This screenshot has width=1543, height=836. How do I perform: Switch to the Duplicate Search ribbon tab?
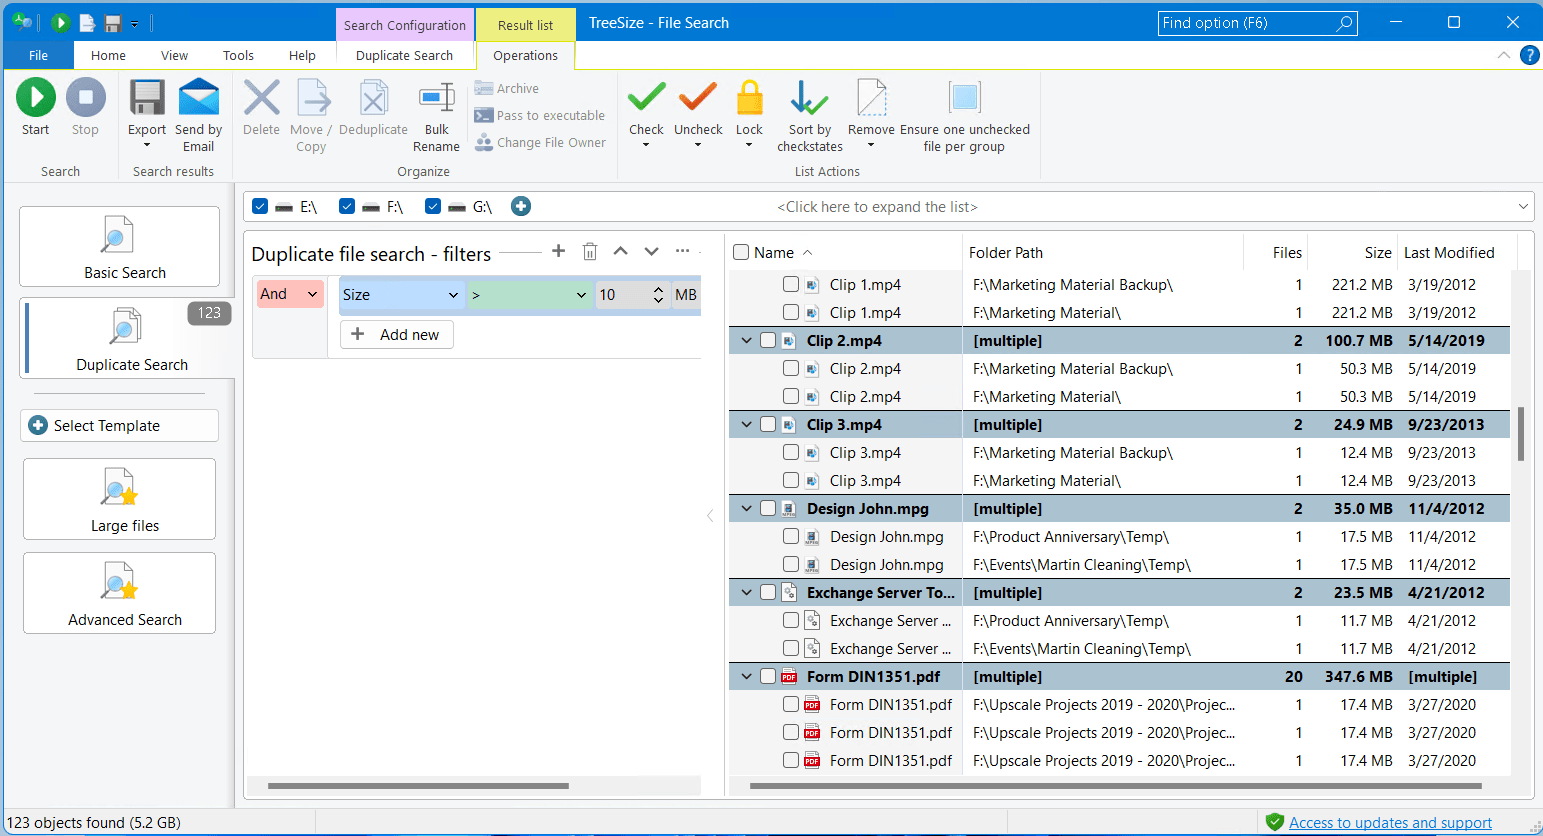pos(404,56)
